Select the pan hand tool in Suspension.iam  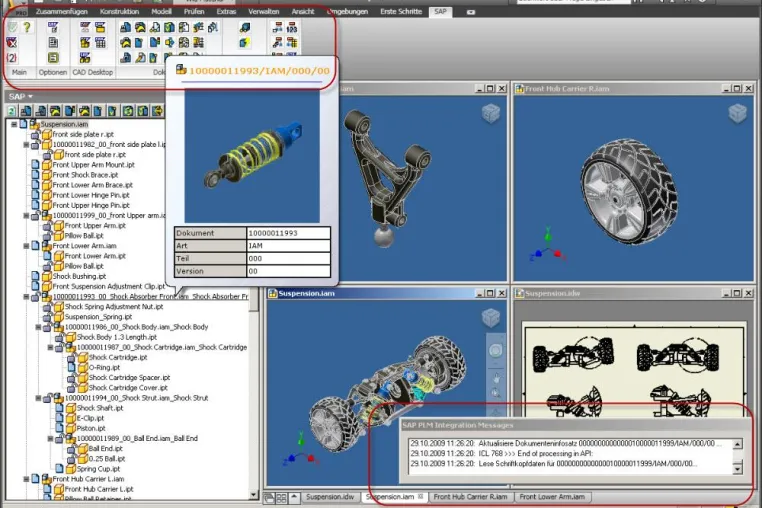click(x=496, y=378)
